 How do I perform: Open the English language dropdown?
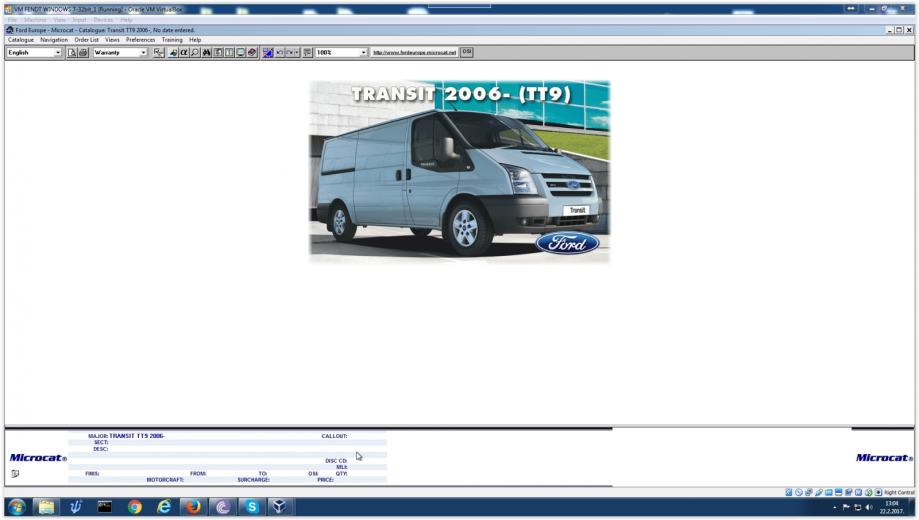(x=34, y=52)
